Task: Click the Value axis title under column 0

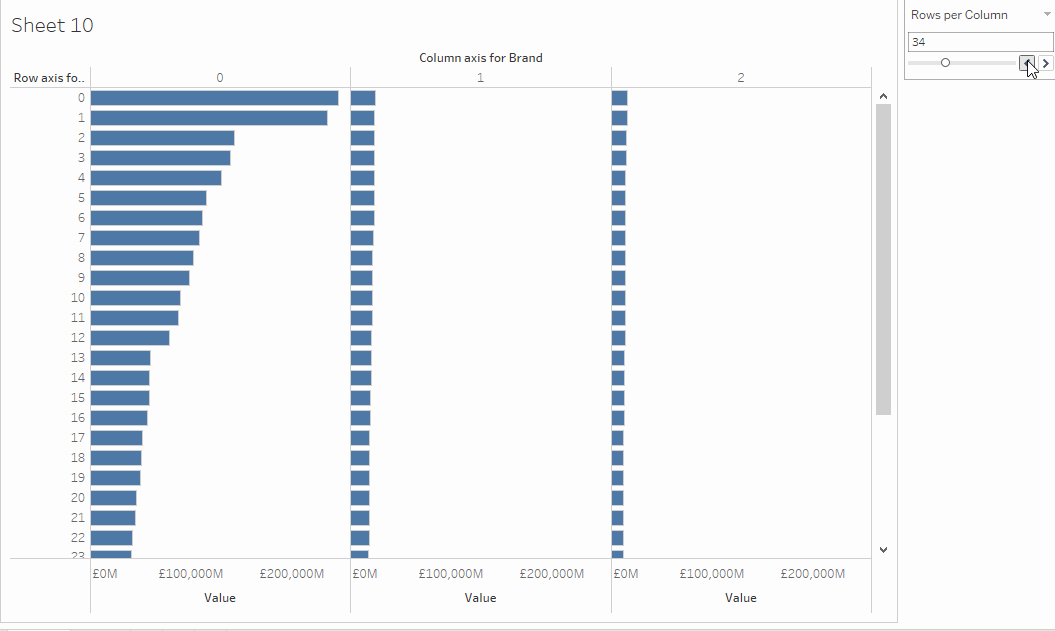Action: point(220,598)
